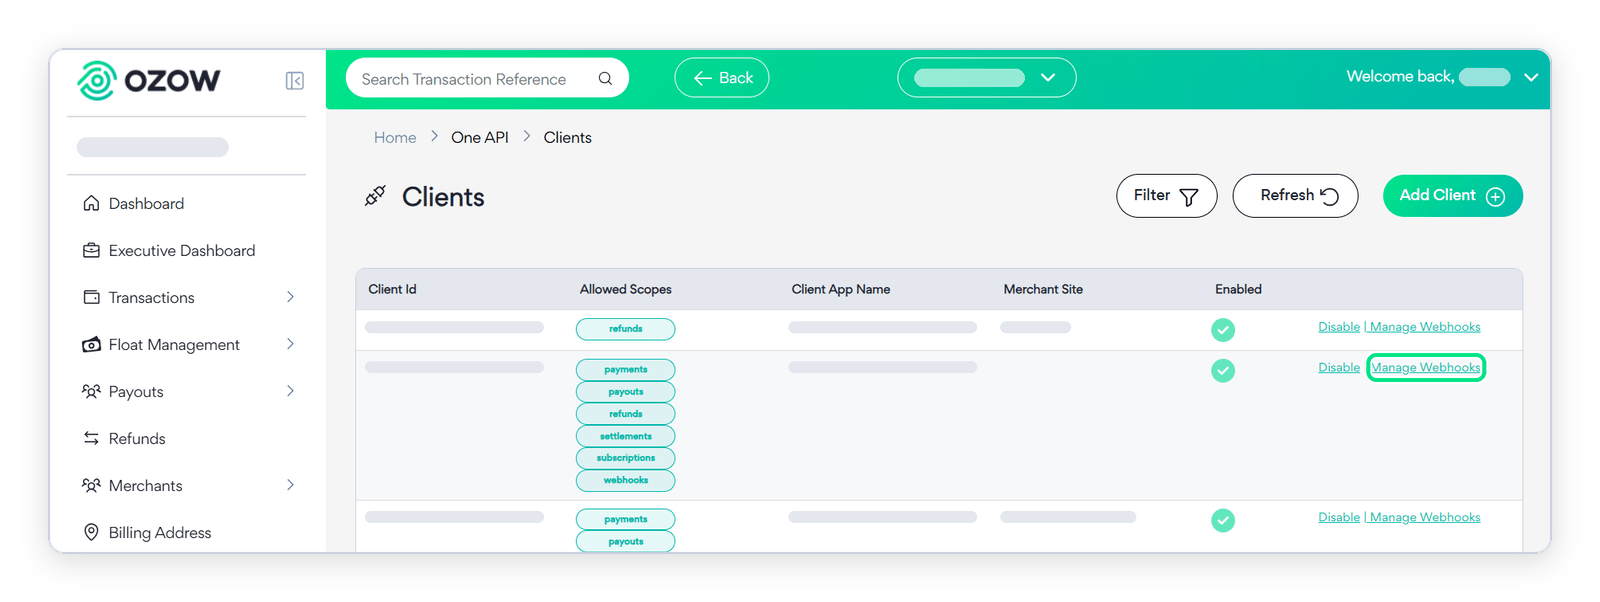
Task: Expand the Transactions submenu chevron
Action: point(290,297)
